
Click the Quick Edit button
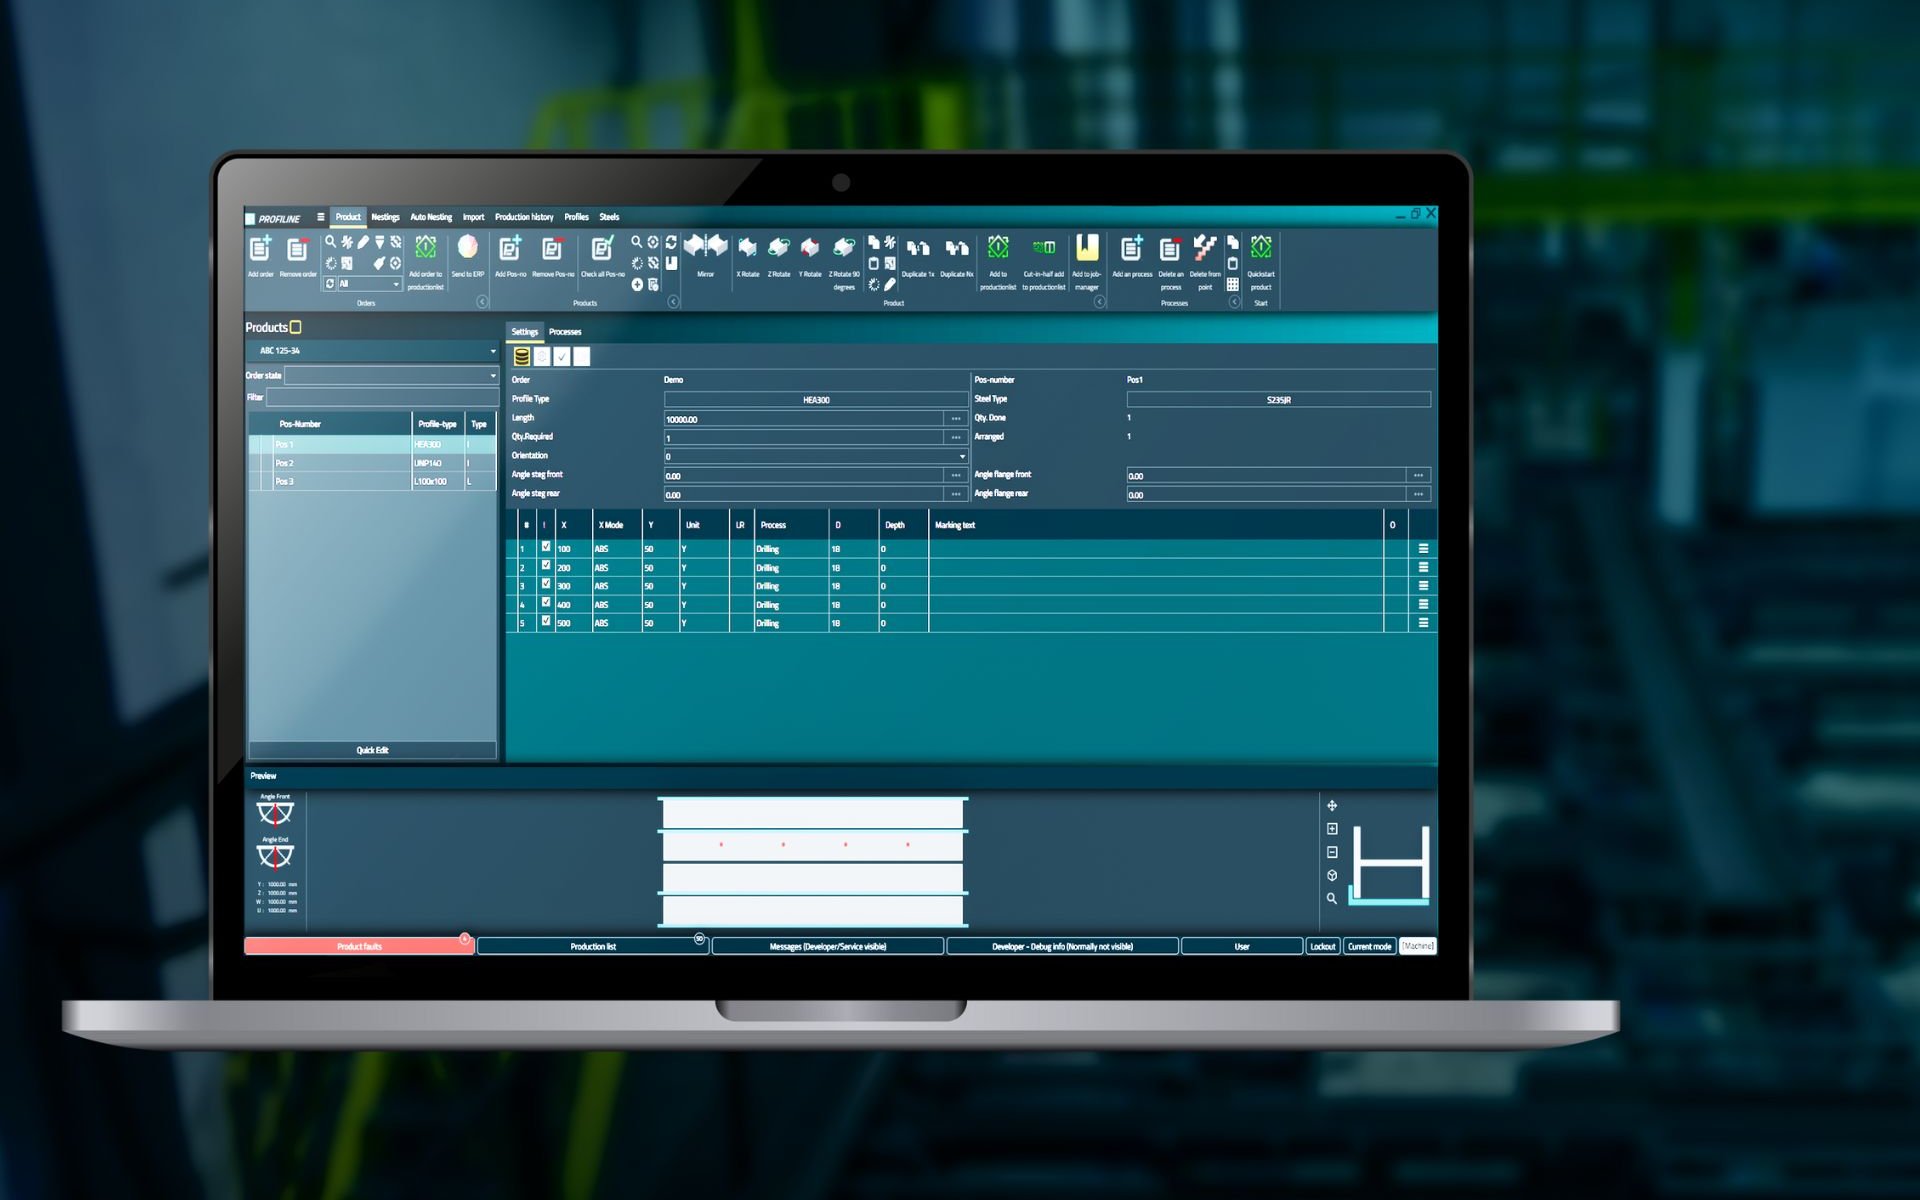tap(372, 750)
